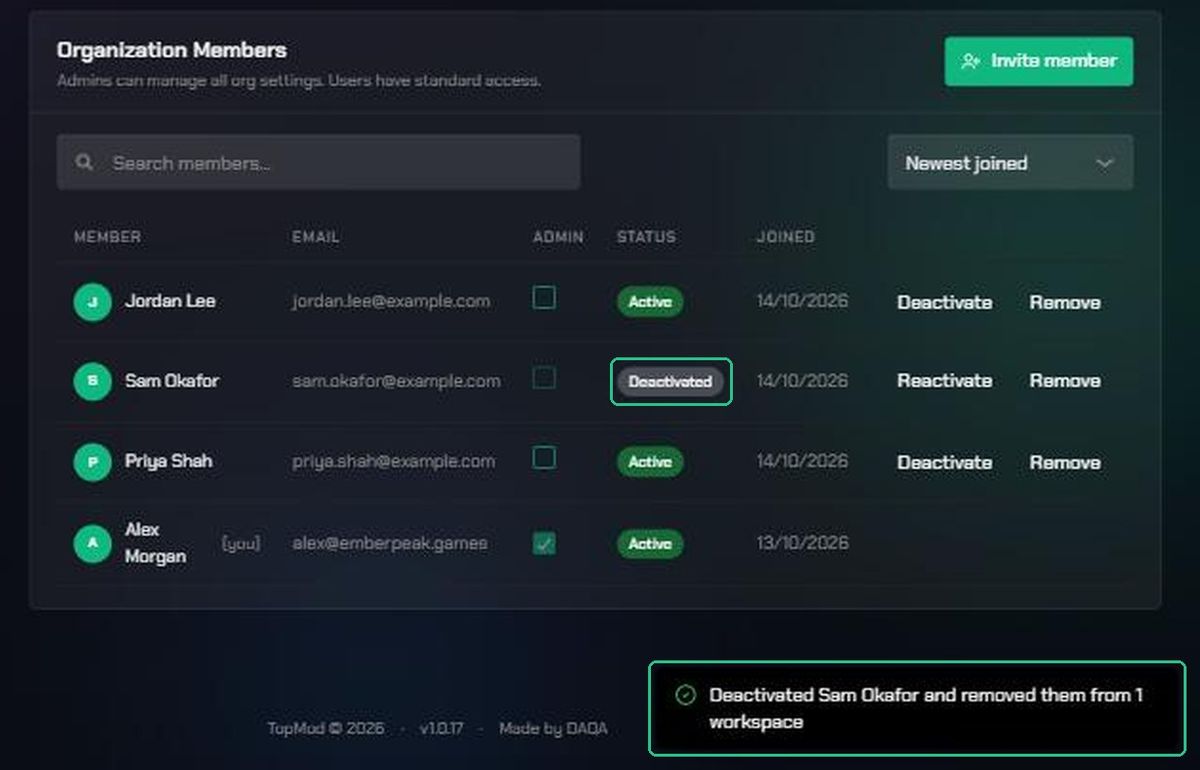This screenshot has height=770, width=1200.
Task: Enable admin checkbox for Priya Shah
Action: 544,458
